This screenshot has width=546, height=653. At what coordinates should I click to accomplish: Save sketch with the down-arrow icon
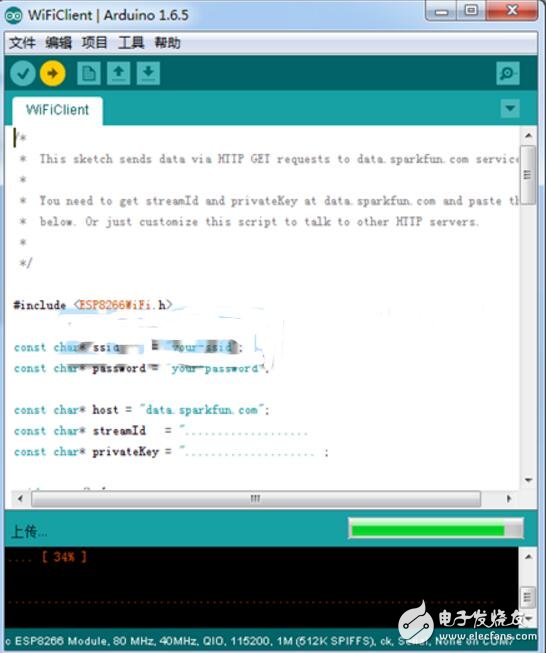[148, 73]
